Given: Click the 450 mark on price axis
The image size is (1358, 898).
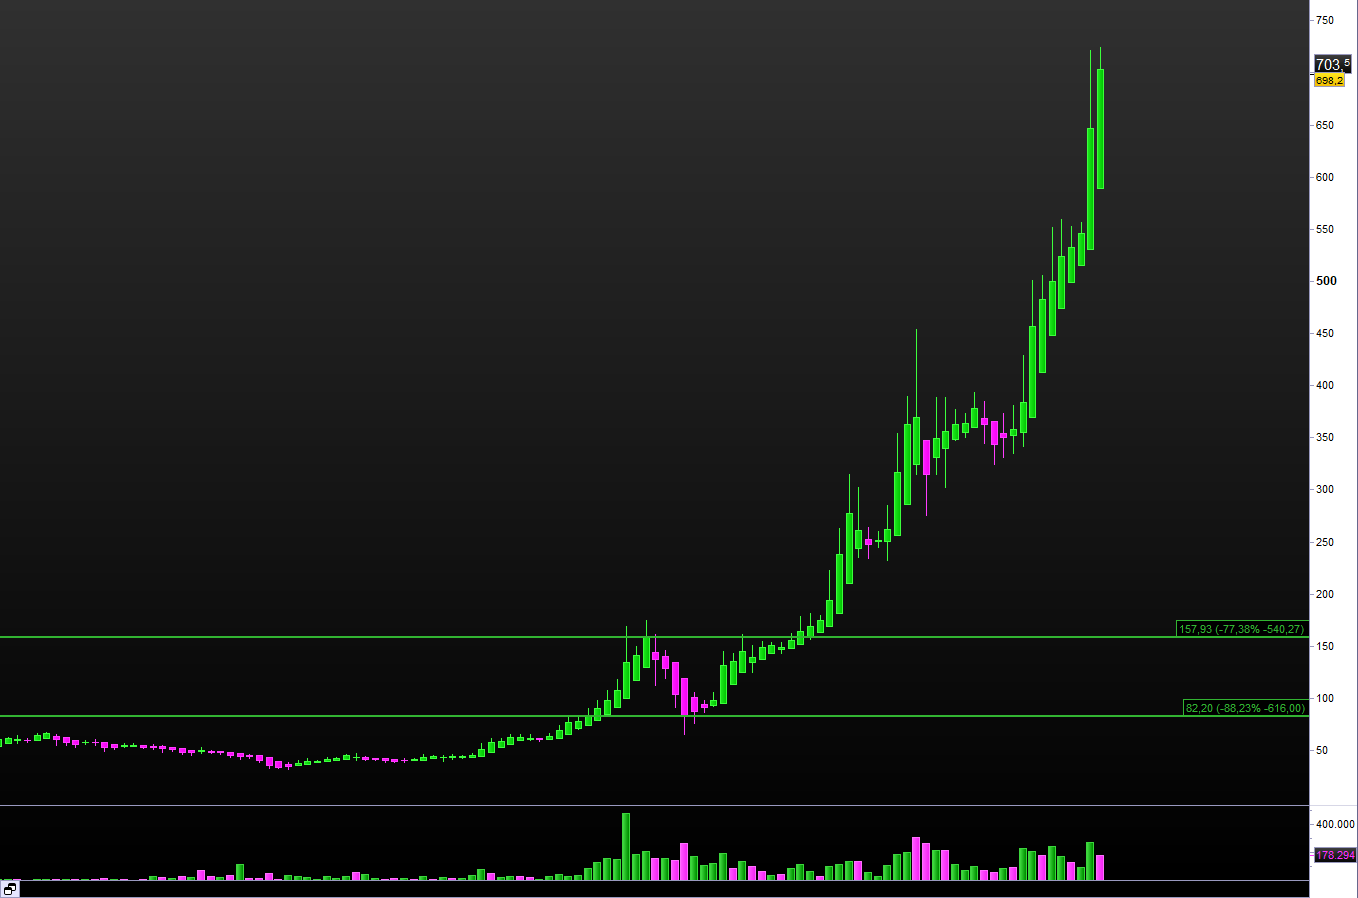Looking at the screenshot, I should pos(1324,333).
